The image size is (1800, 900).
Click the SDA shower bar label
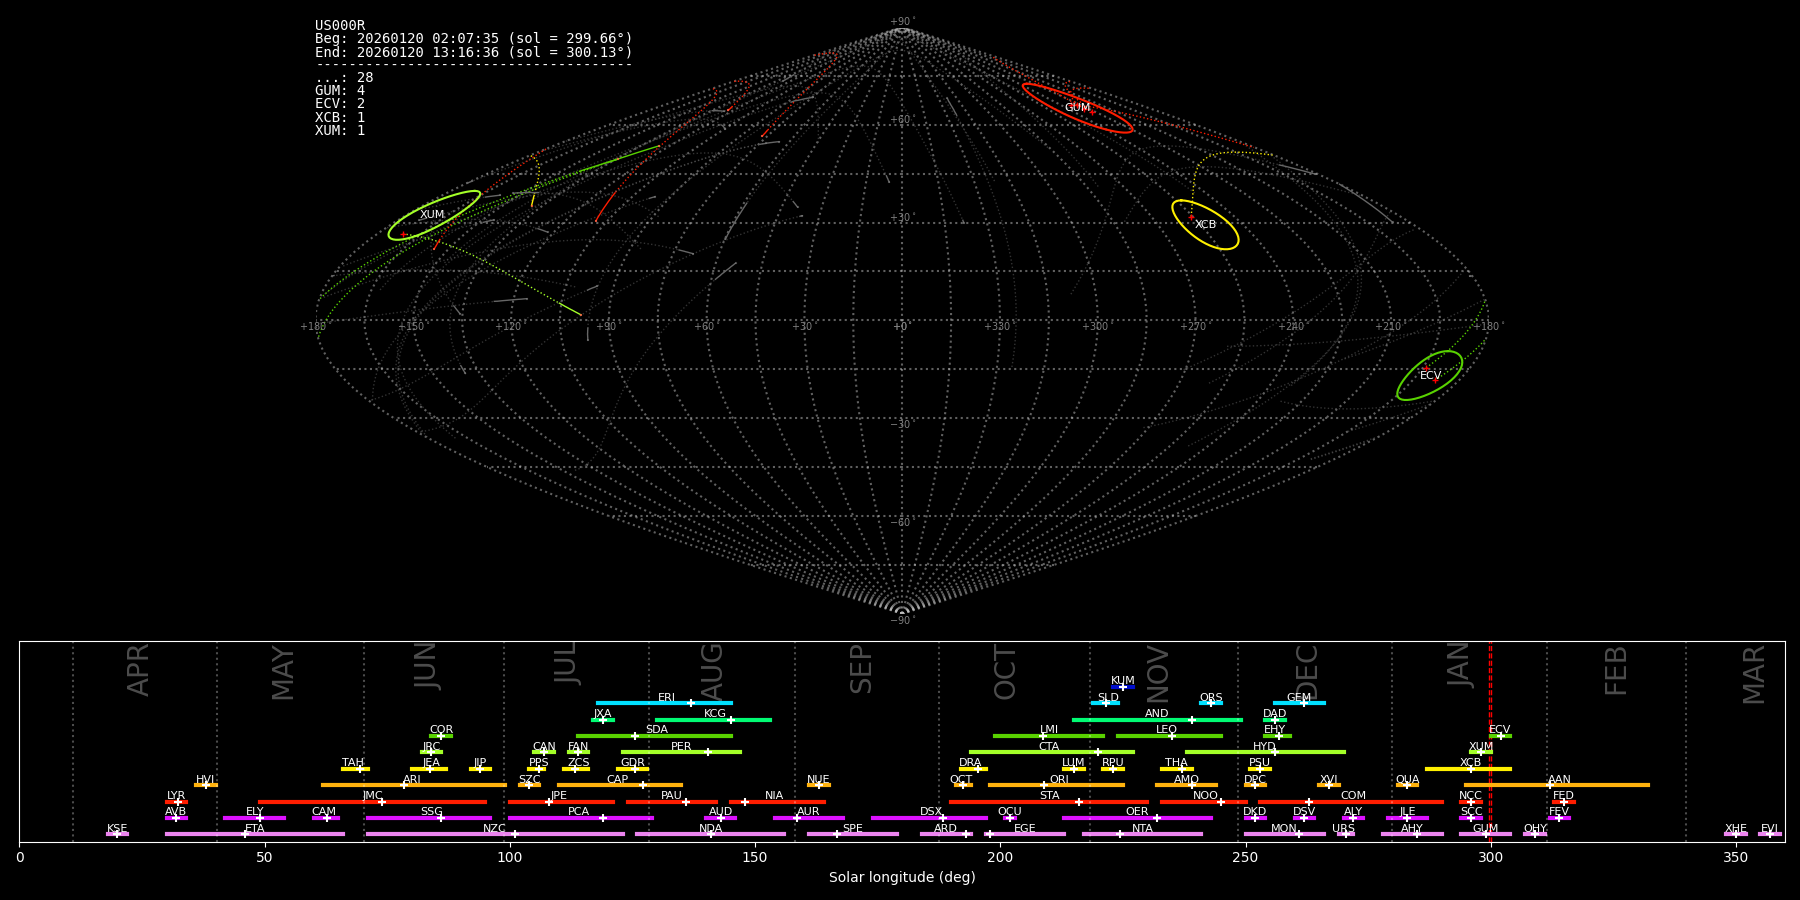pyautogui.click(x=657, y=730)
